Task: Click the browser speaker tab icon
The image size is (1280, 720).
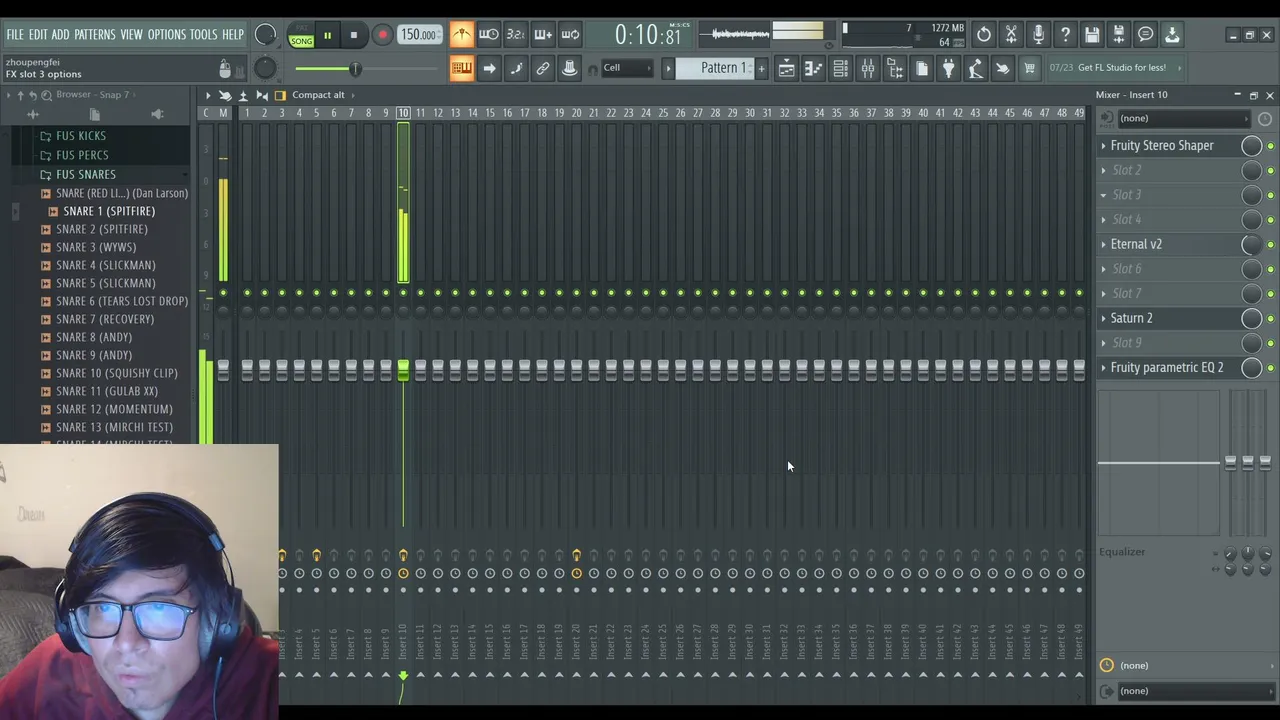Action: tap(157, 115)
